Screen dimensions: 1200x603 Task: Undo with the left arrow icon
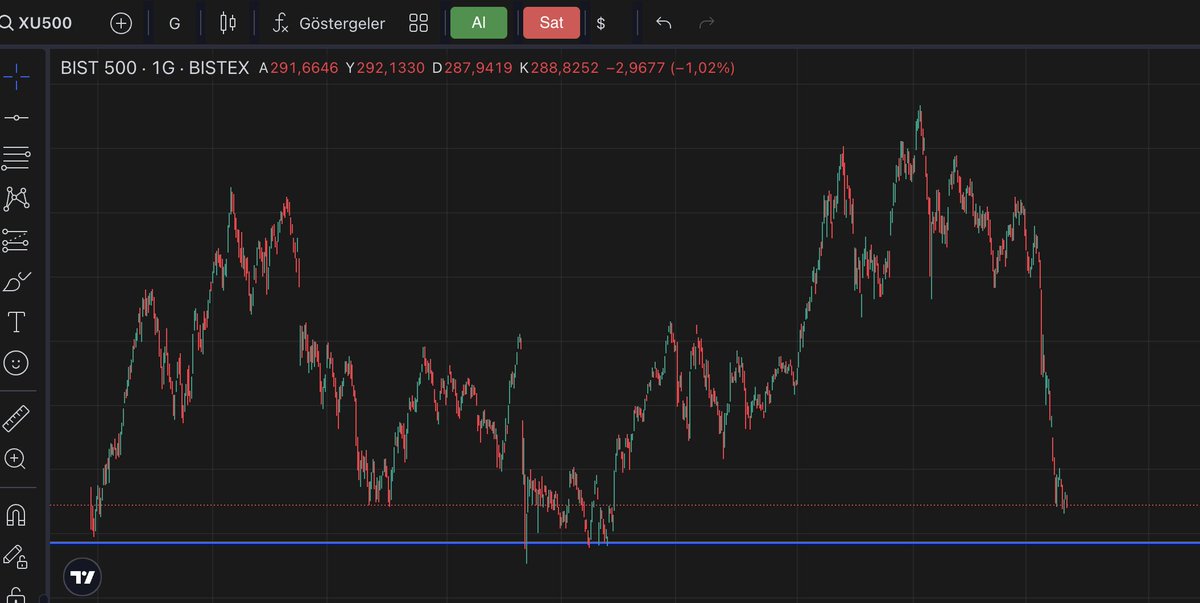663,22
